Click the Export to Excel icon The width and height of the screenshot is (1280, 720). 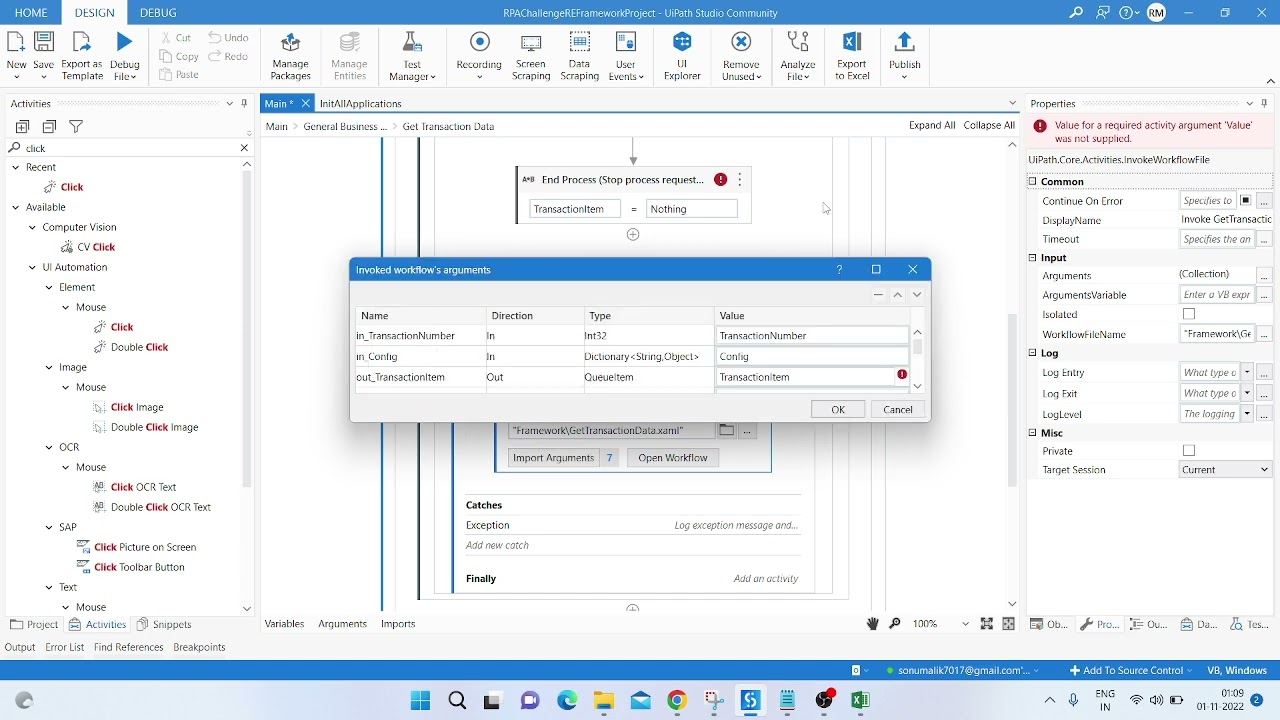pos(852,55)
